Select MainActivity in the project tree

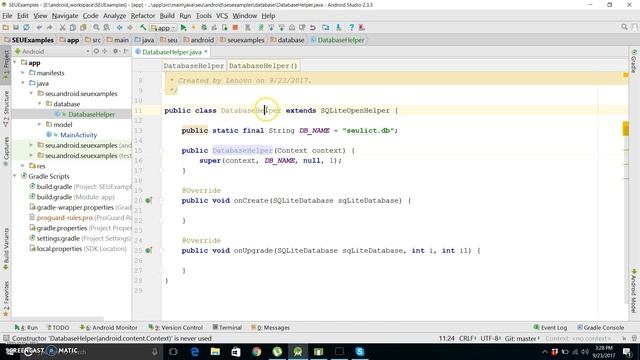(78, 135)
